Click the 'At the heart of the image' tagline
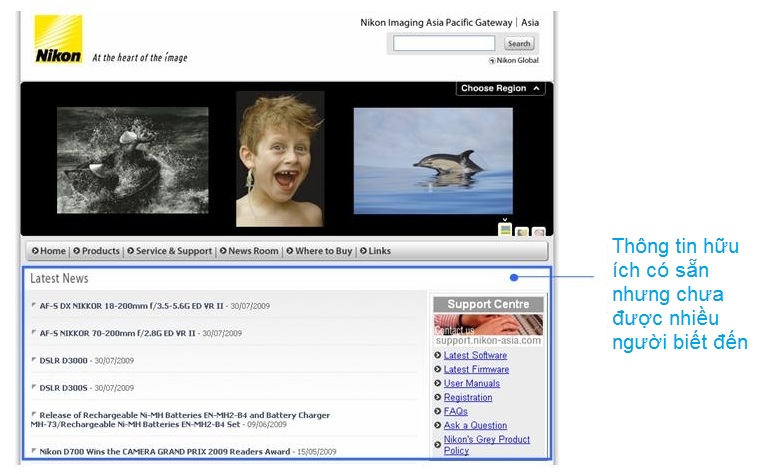The width and height of the screenshot is (771, 474). tap(140, 57)
